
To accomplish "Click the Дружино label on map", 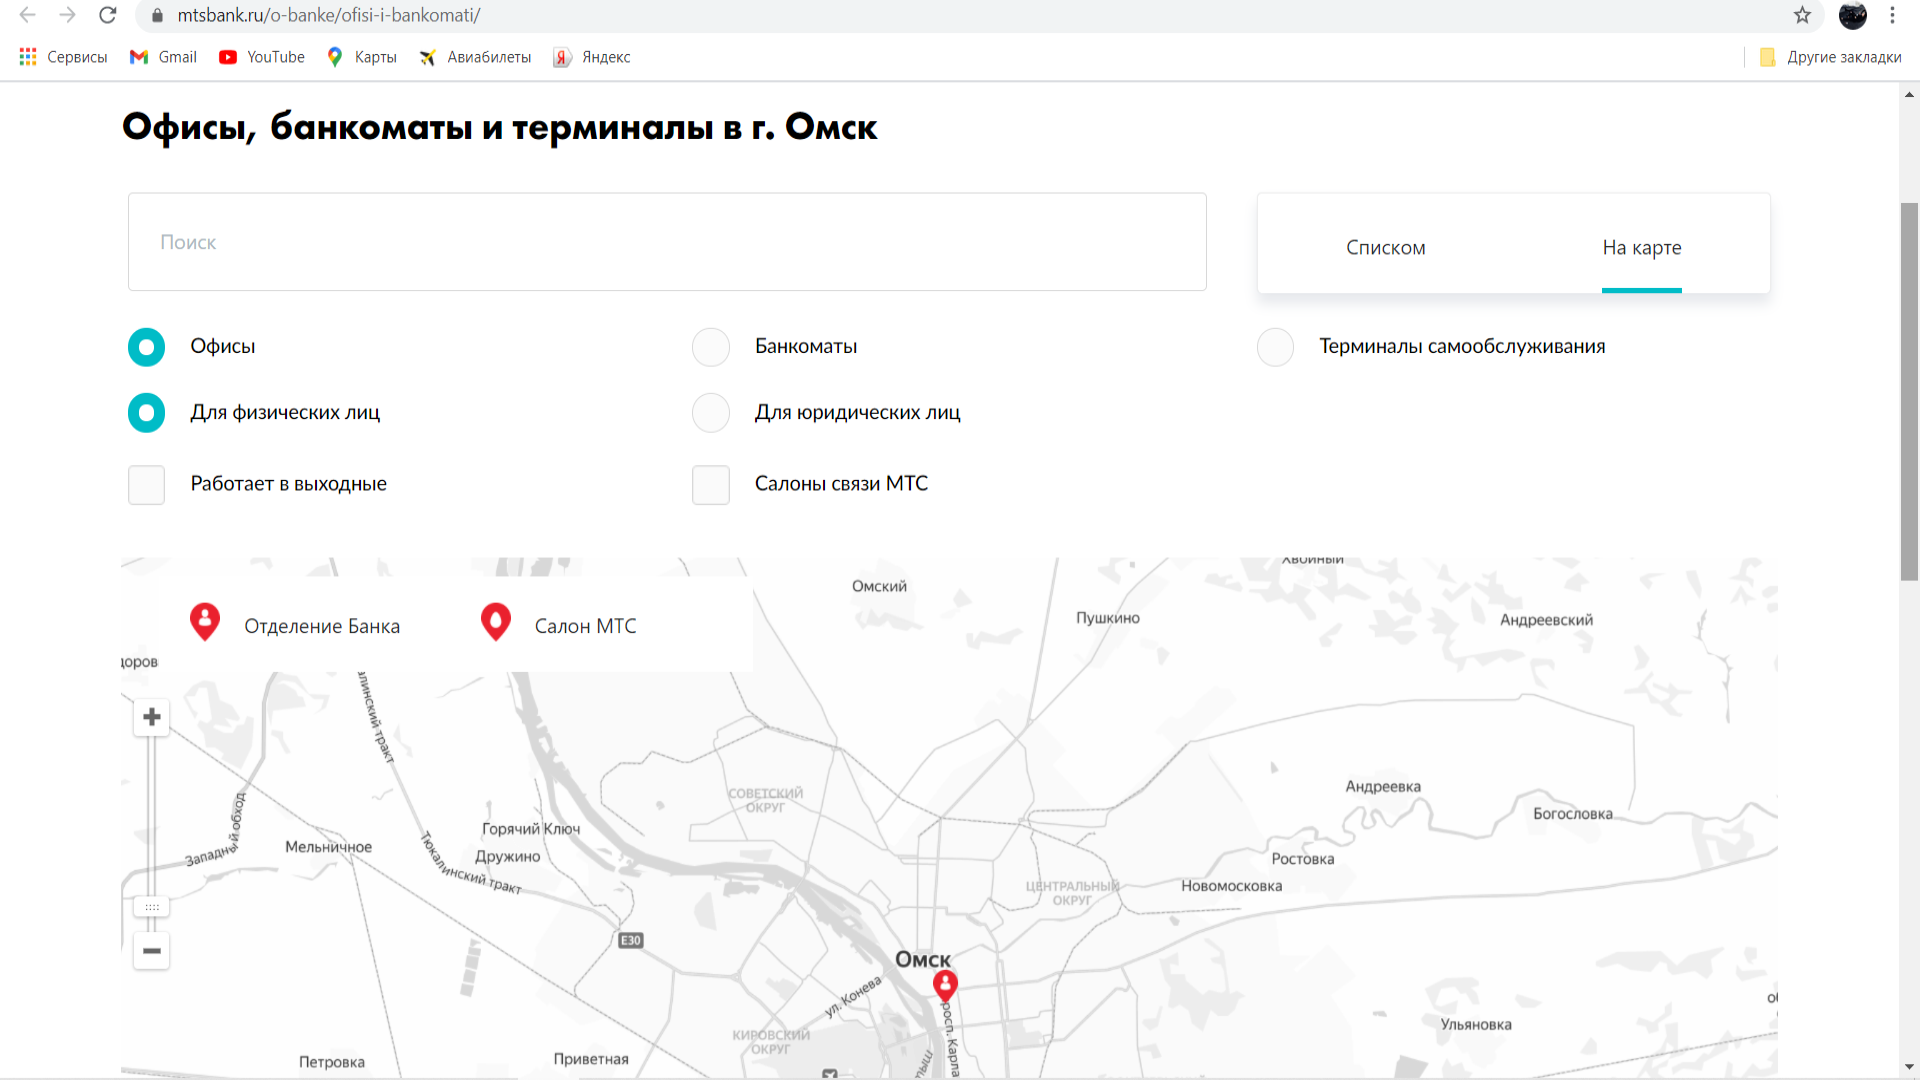I will coord(508,857).
